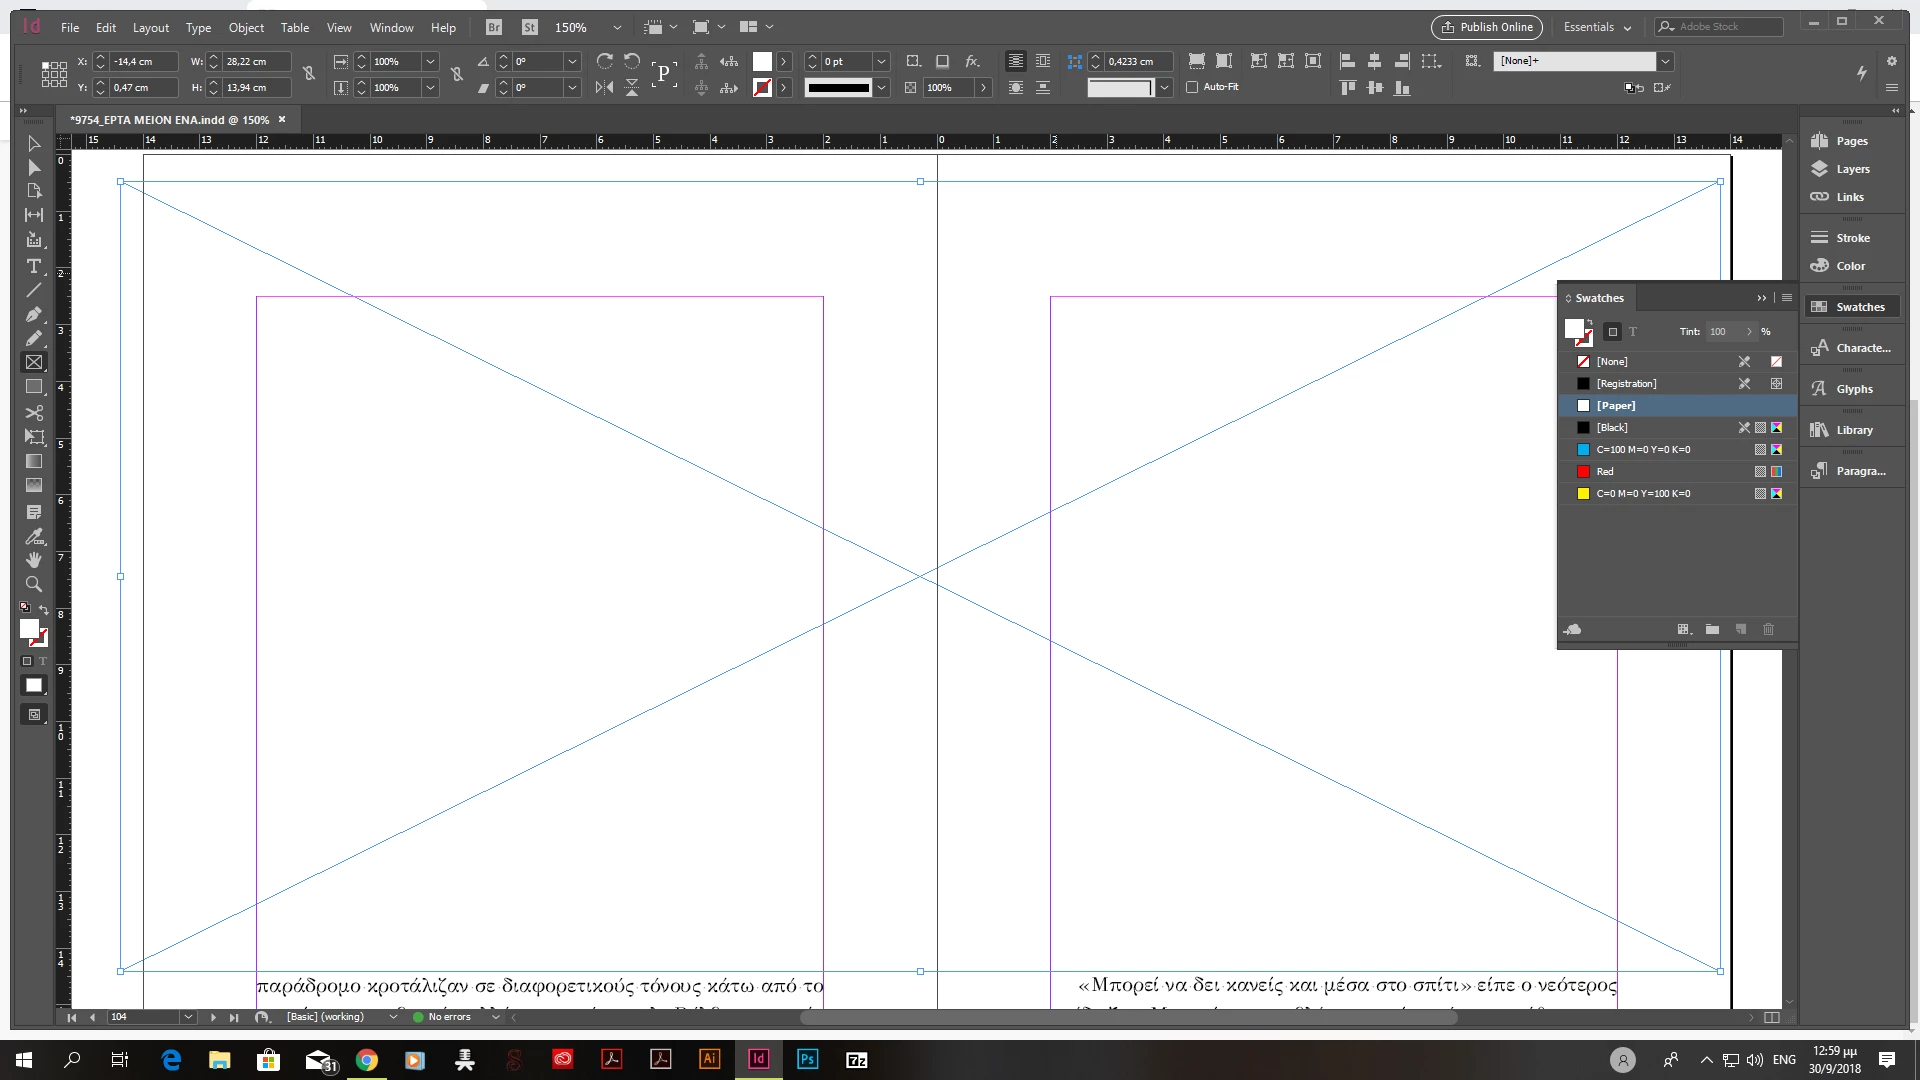Image resolution: width=1920 pixels, height=1080 pixels.
Task: Open the Essentials workspace dropdown
Action: [x=1598, y=28]
